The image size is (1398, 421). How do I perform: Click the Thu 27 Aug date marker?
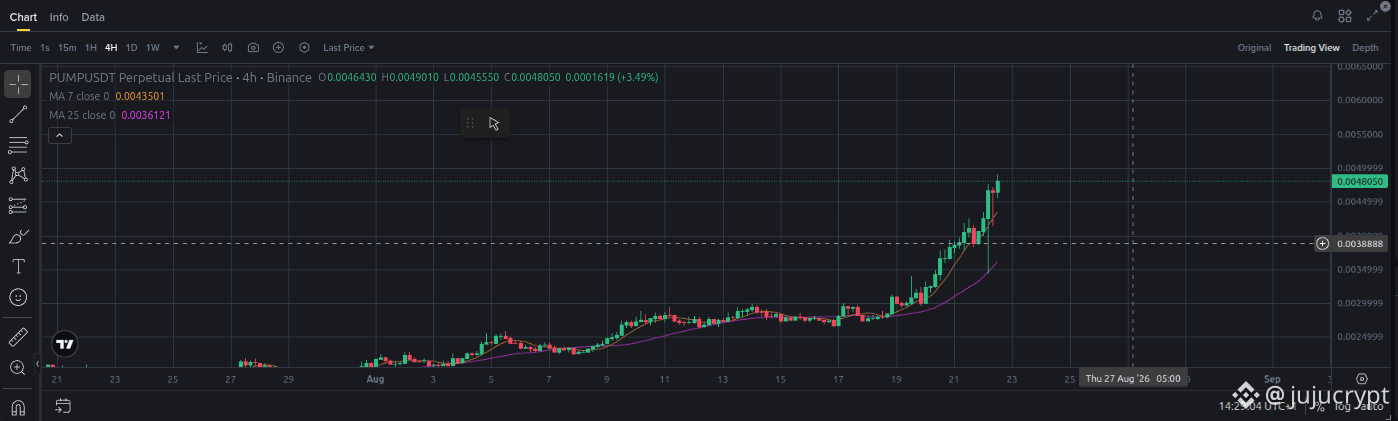(x=1133, y=379)
